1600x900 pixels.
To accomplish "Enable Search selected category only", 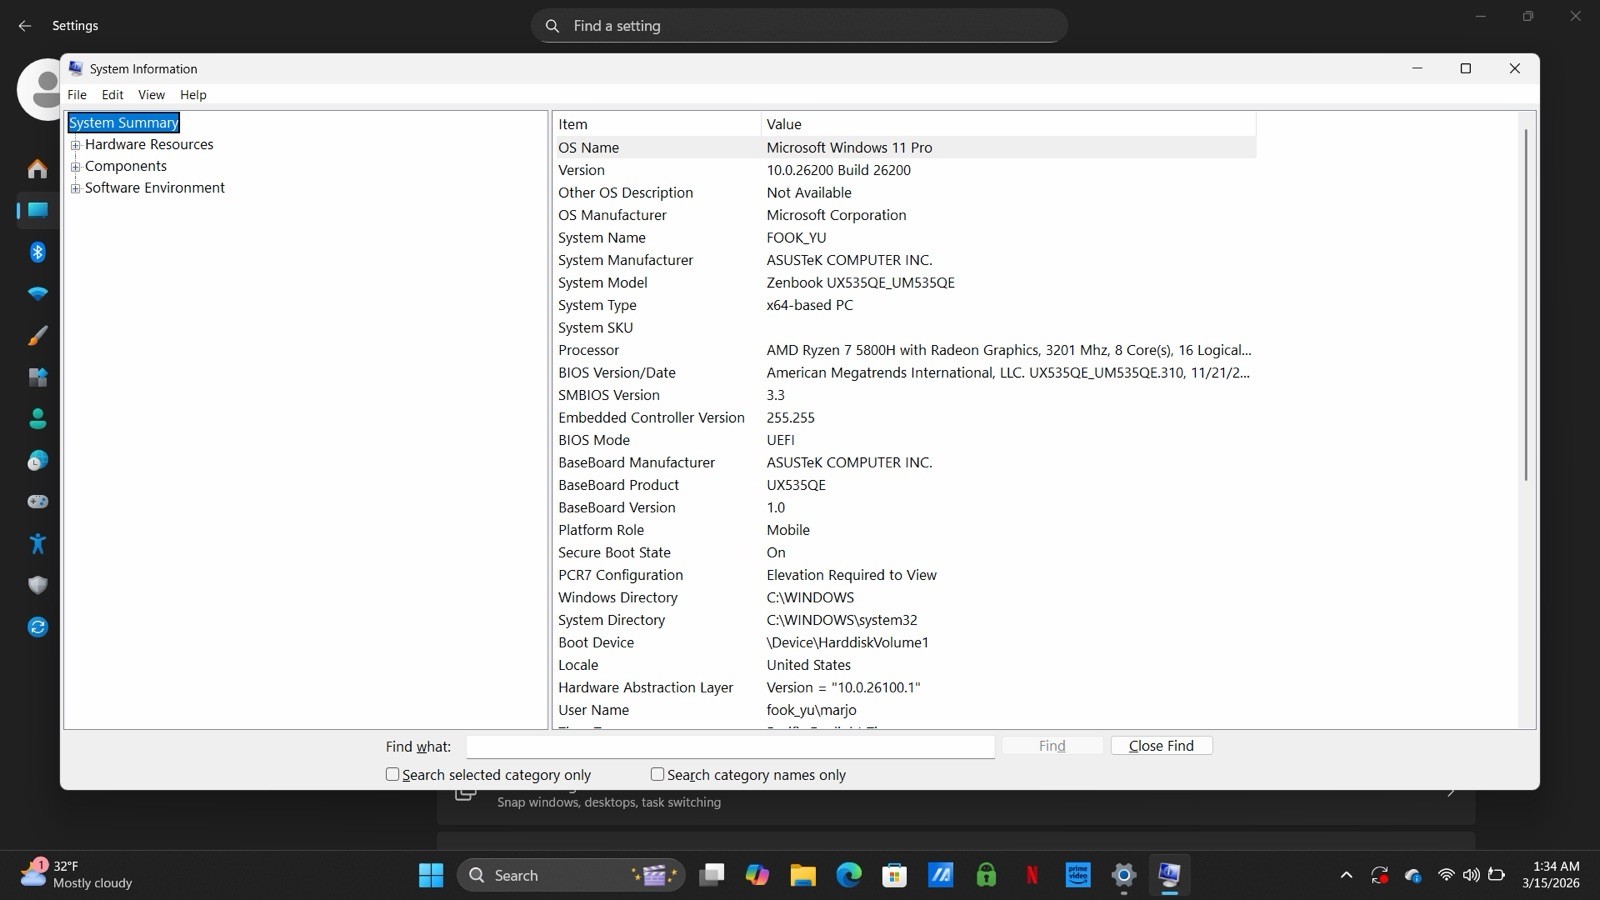I will coord(392,774).
